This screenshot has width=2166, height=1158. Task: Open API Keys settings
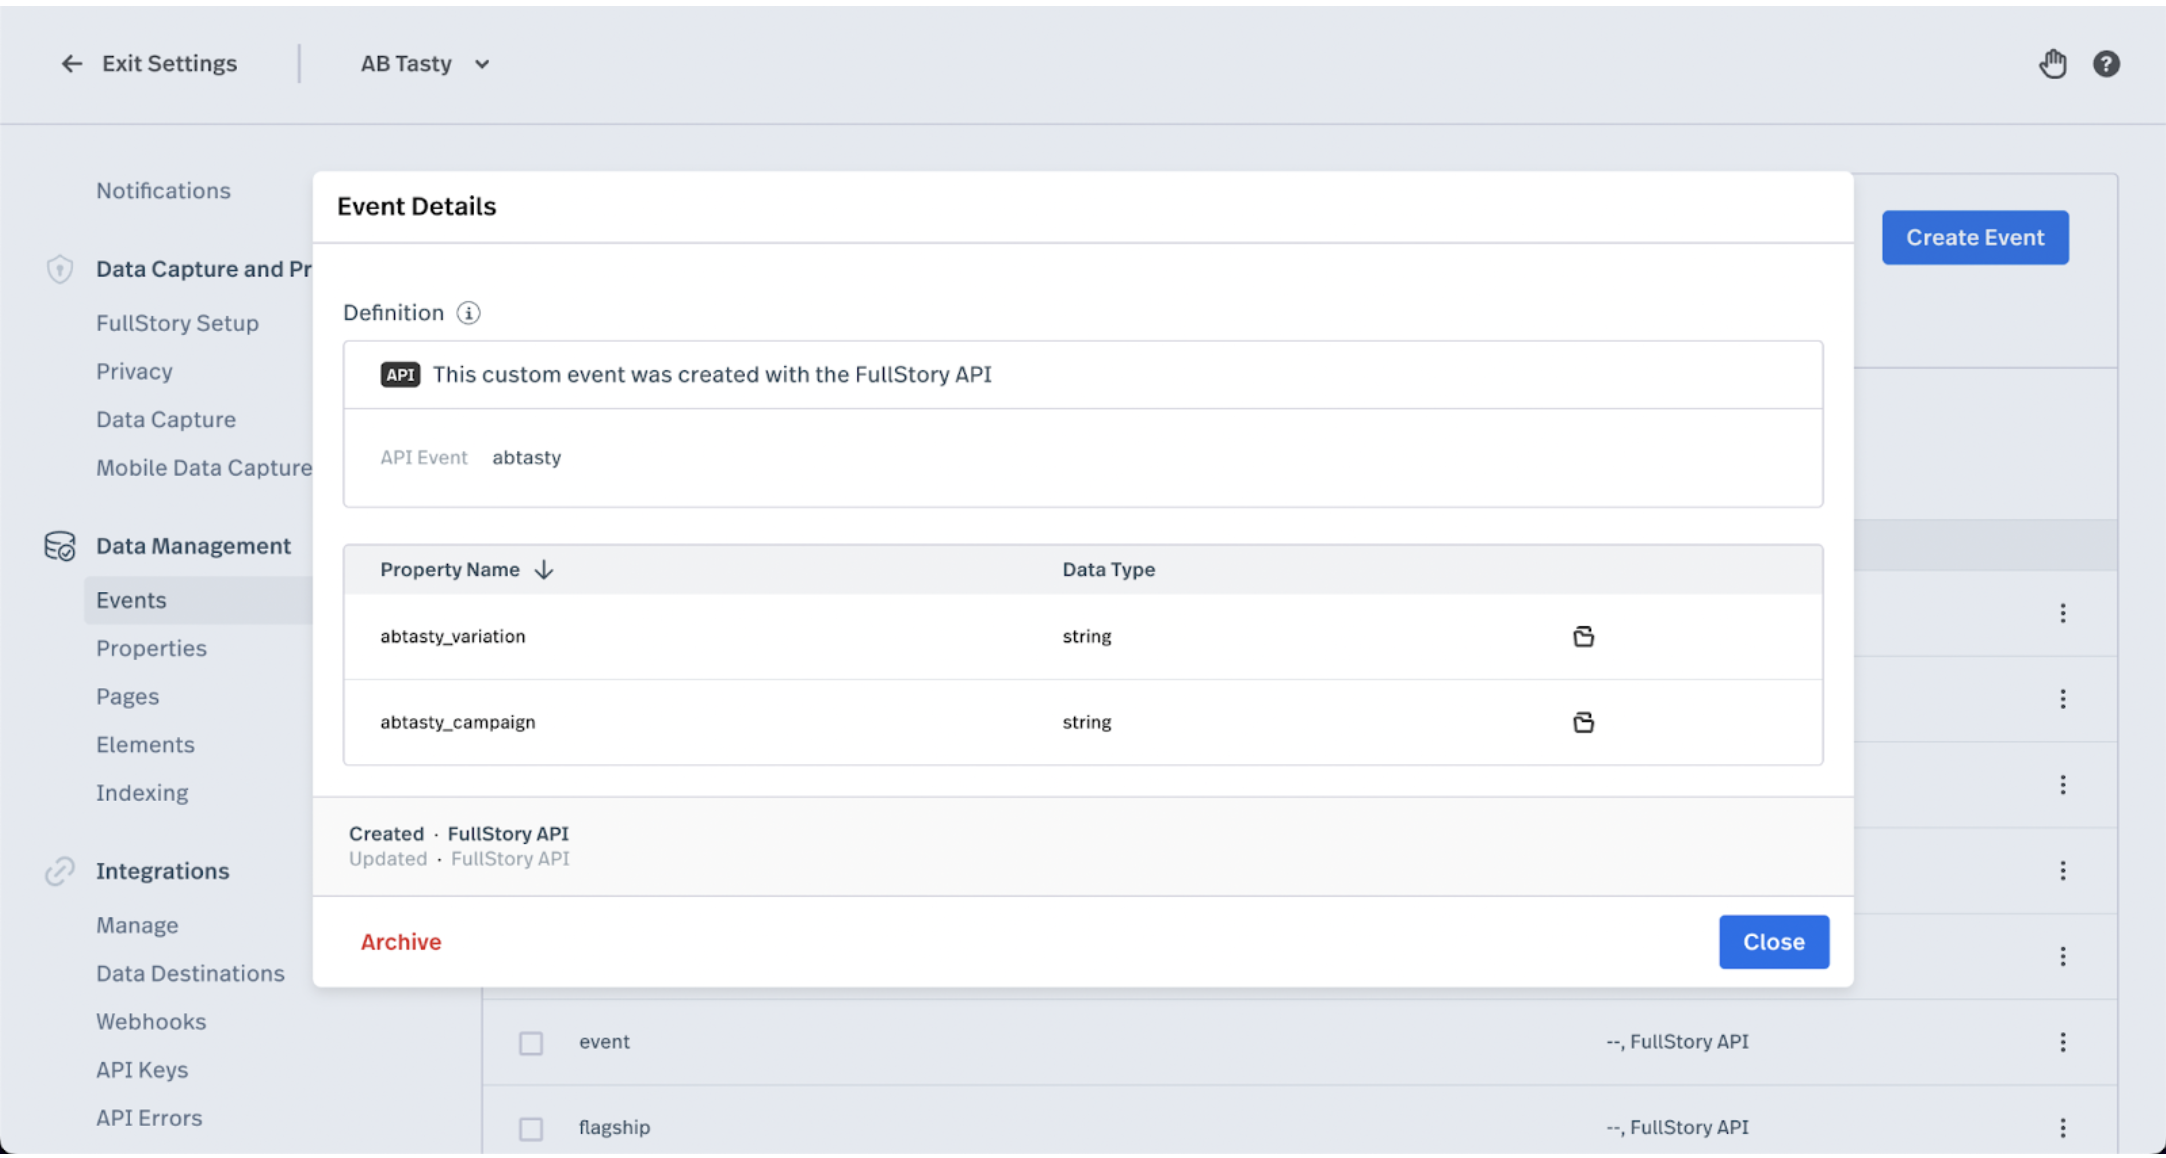pyautogui.click(x=142, y=1070)
